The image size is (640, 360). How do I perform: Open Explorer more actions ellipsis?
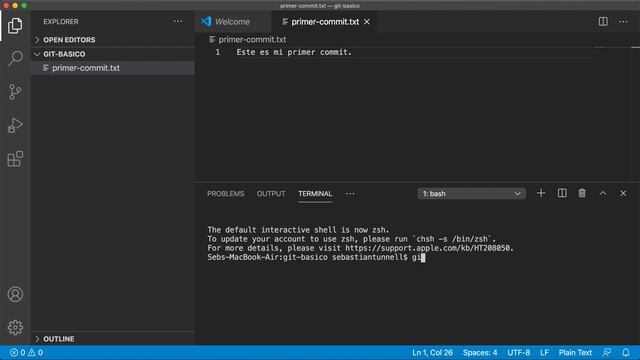pos(178,21)
